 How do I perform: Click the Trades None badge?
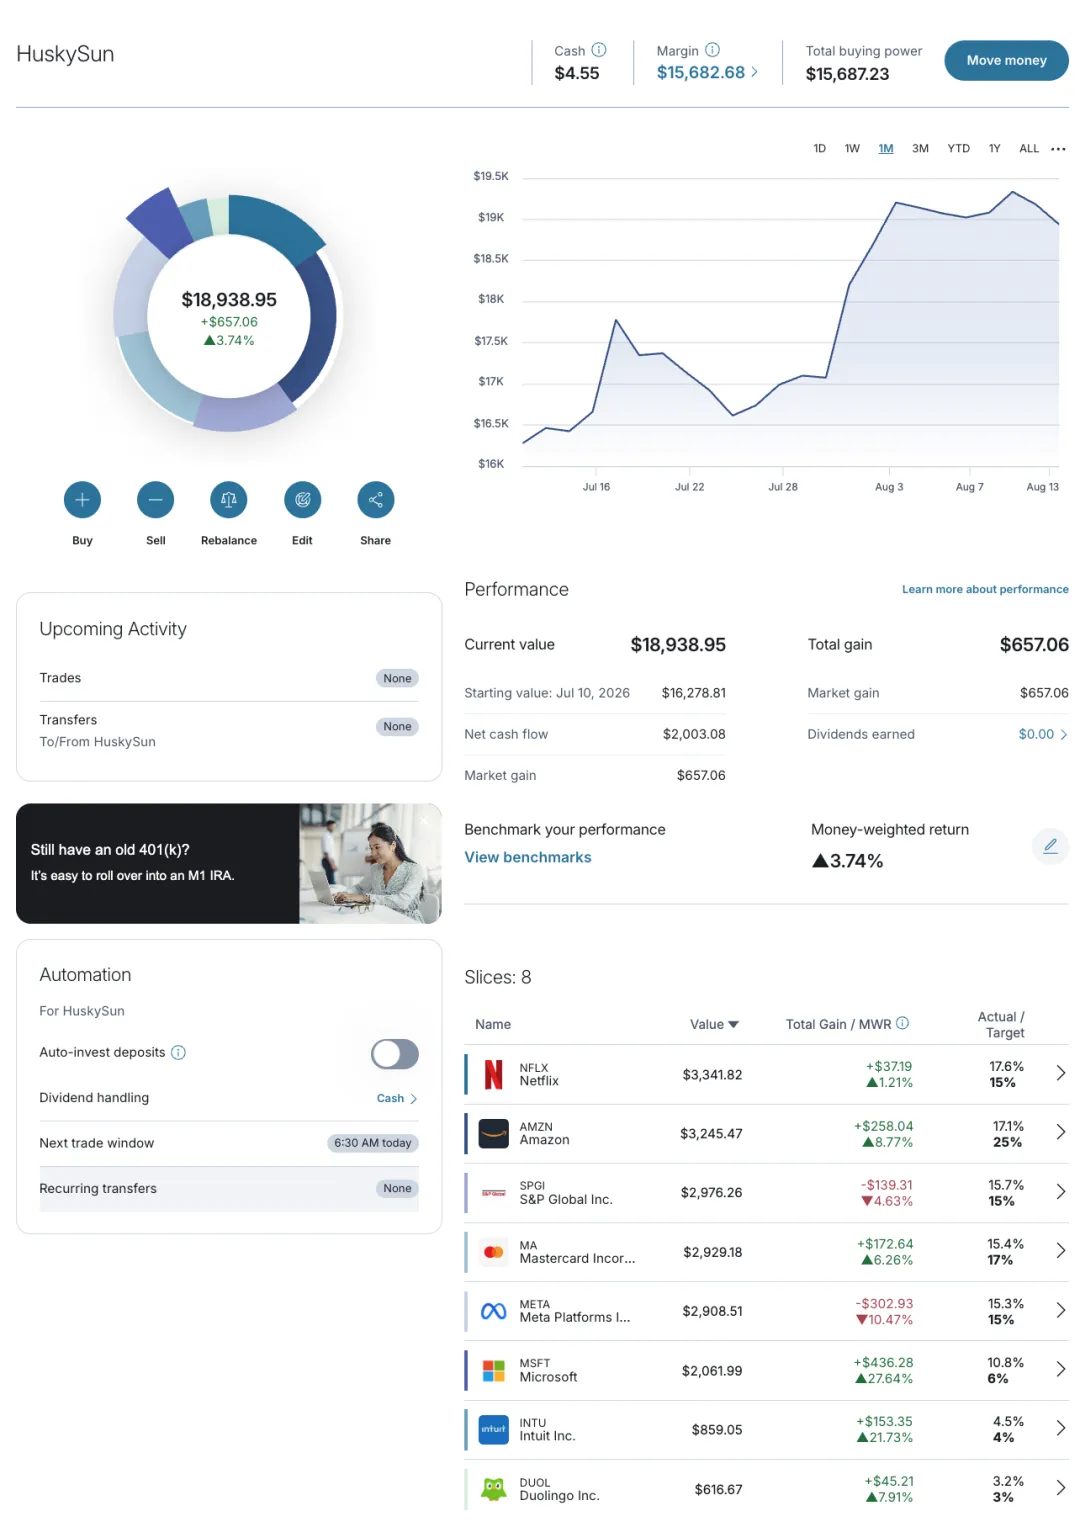pos(397,678)
